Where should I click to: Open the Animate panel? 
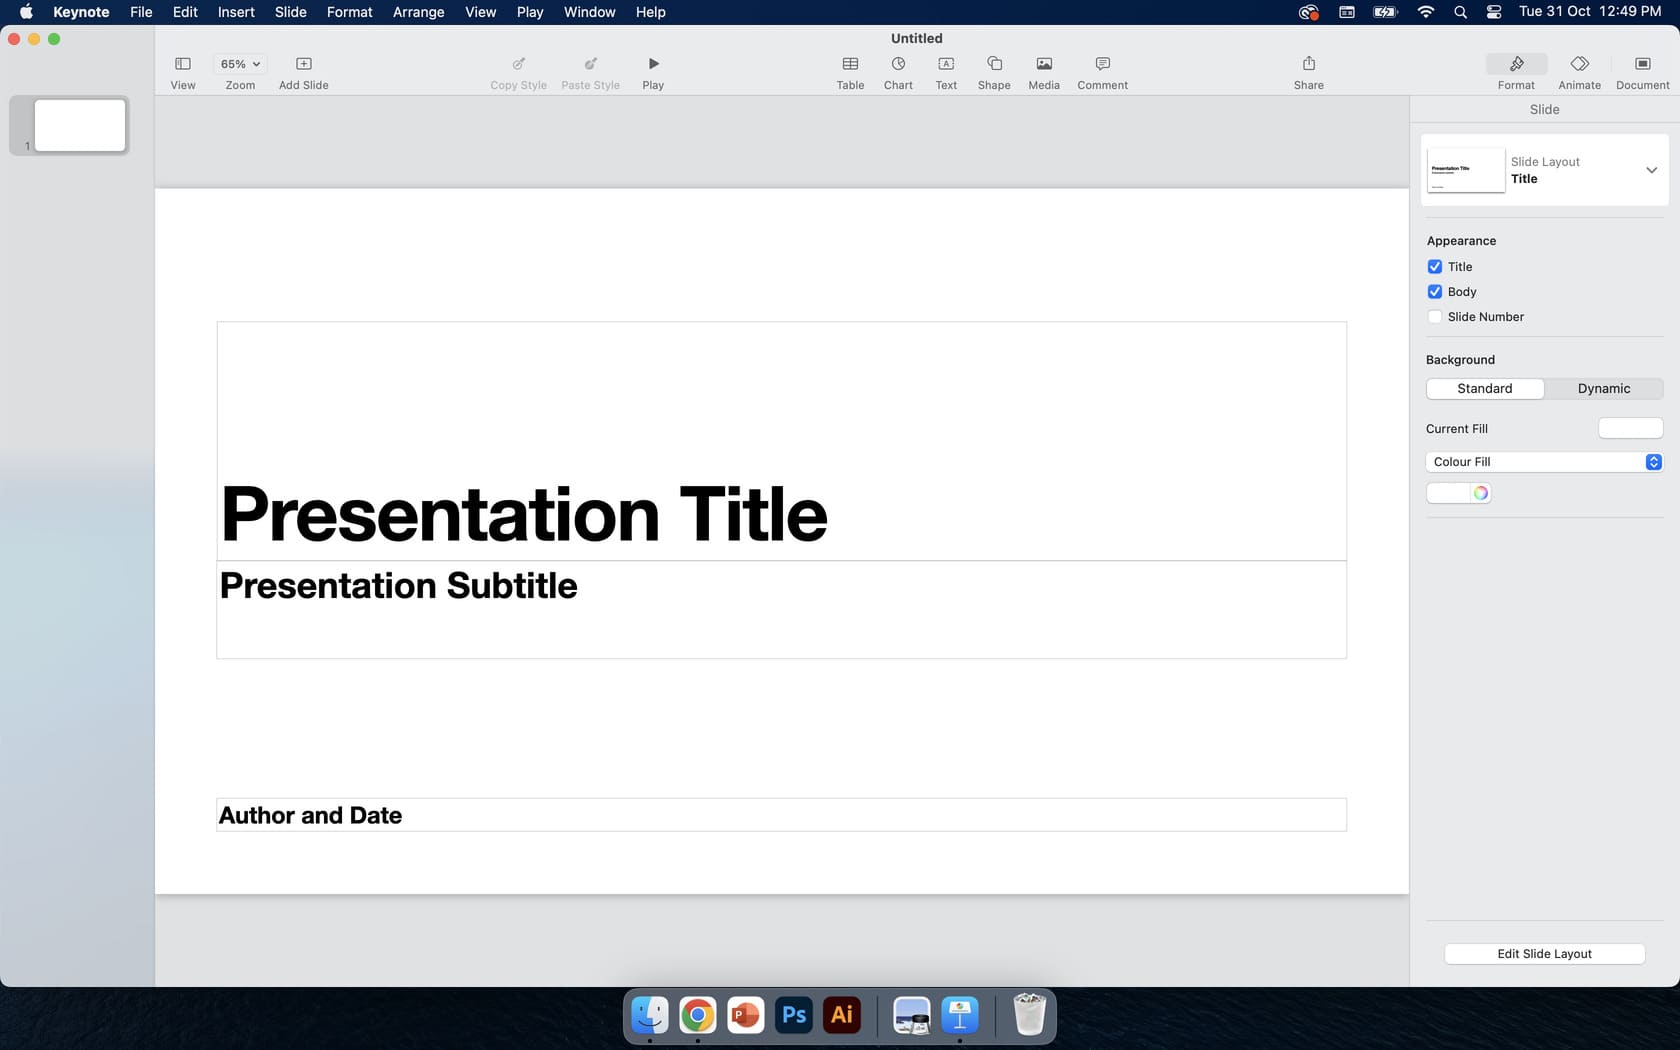click(x=1579, y=70)
